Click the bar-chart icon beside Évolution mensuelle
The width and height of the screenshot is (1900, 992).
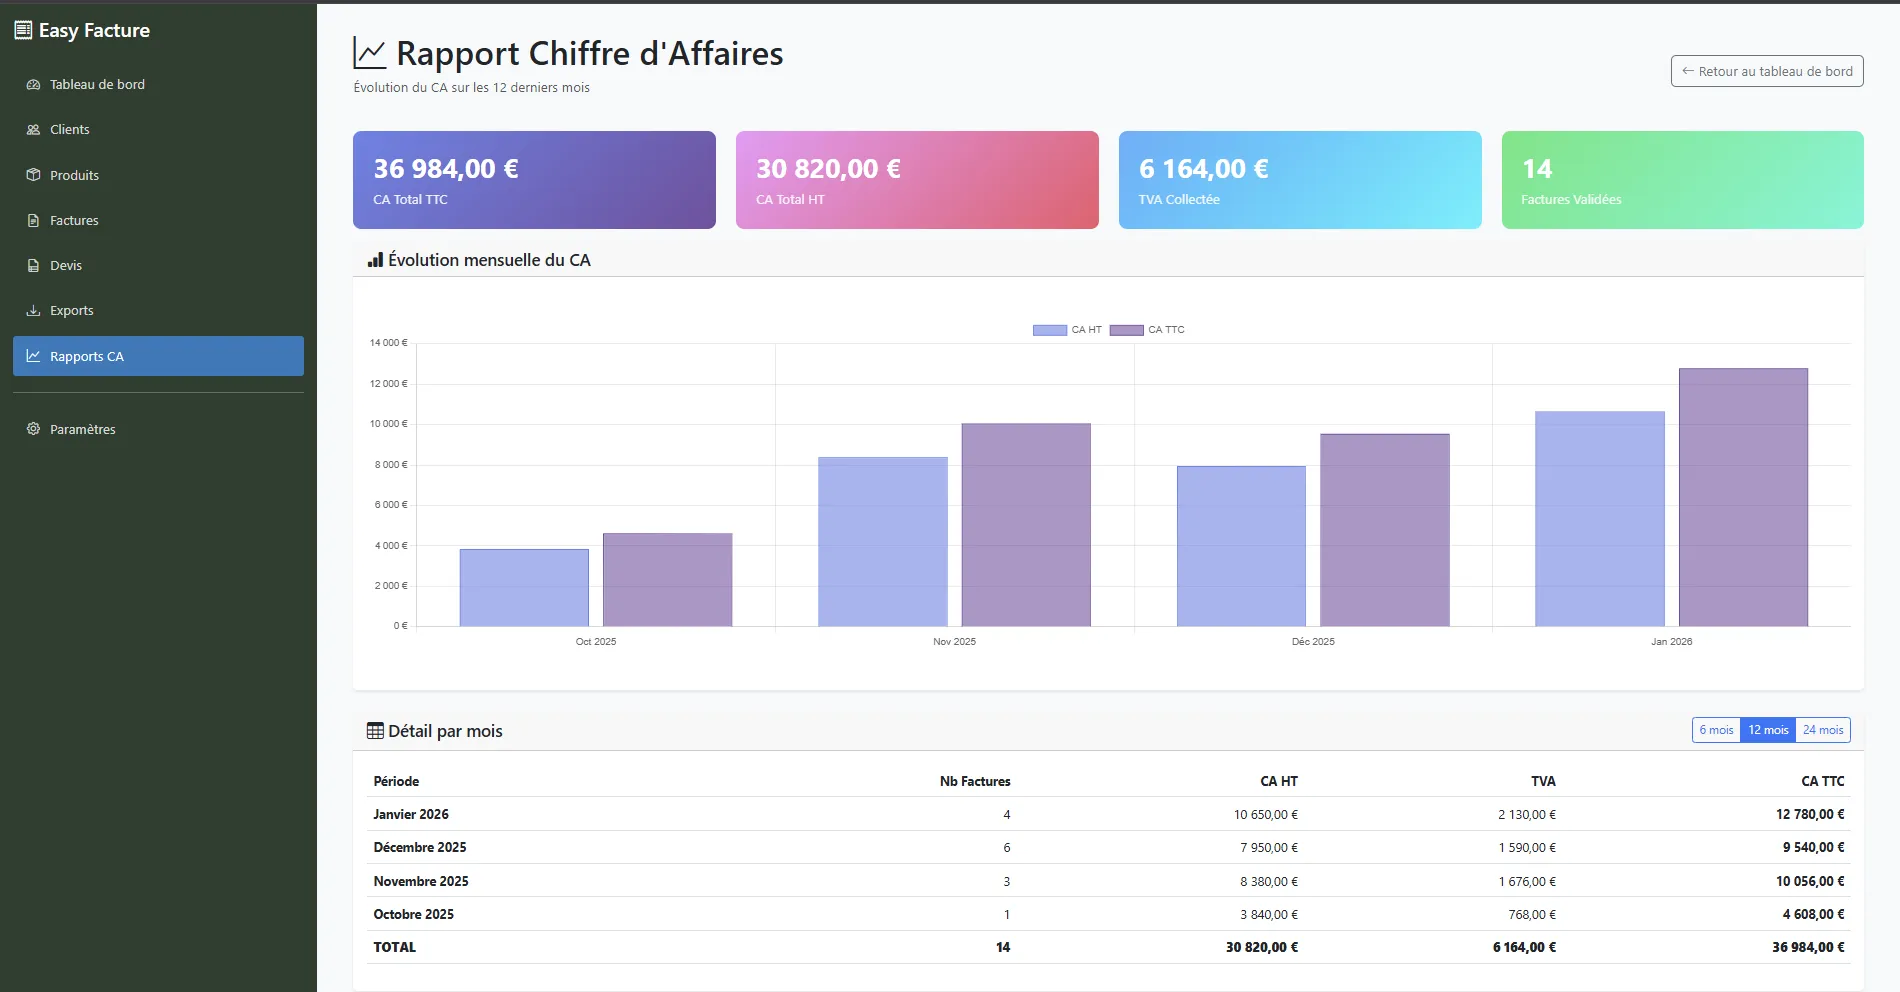pos(374,259)
